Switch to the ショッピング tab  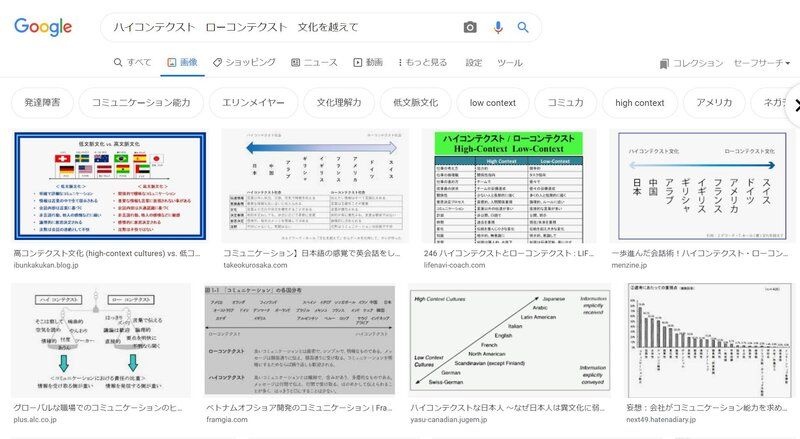(x=244, y=62)
